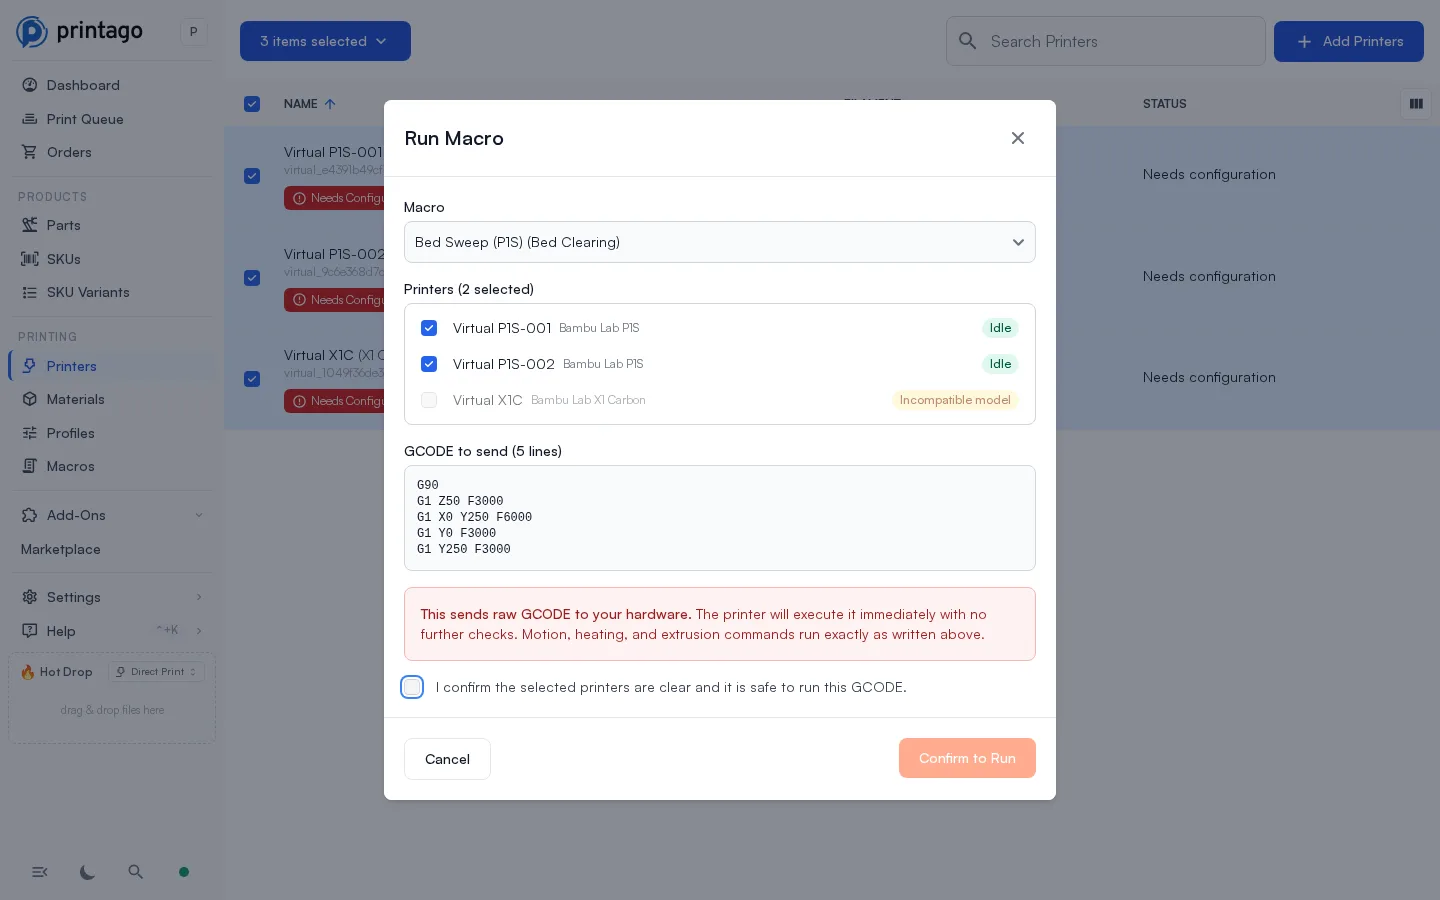Click the Parts icon in sidebar
The image size is (1440, 900).
(30, 225)
